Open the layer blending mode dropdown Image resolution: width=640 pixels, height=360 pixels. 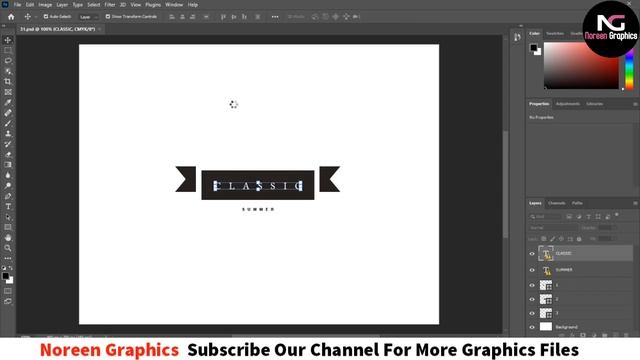click(x=553, y=228)
